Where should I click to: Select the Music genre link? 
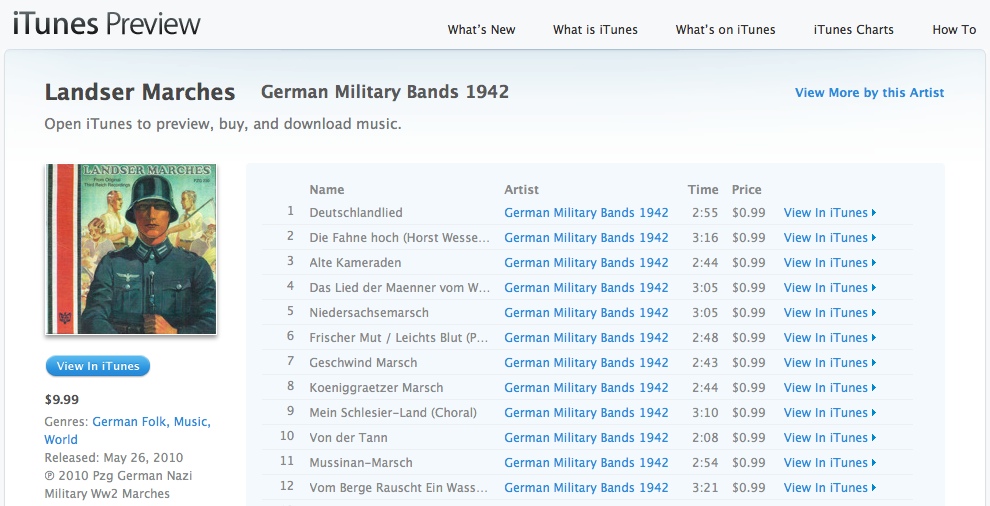[193, 422]
